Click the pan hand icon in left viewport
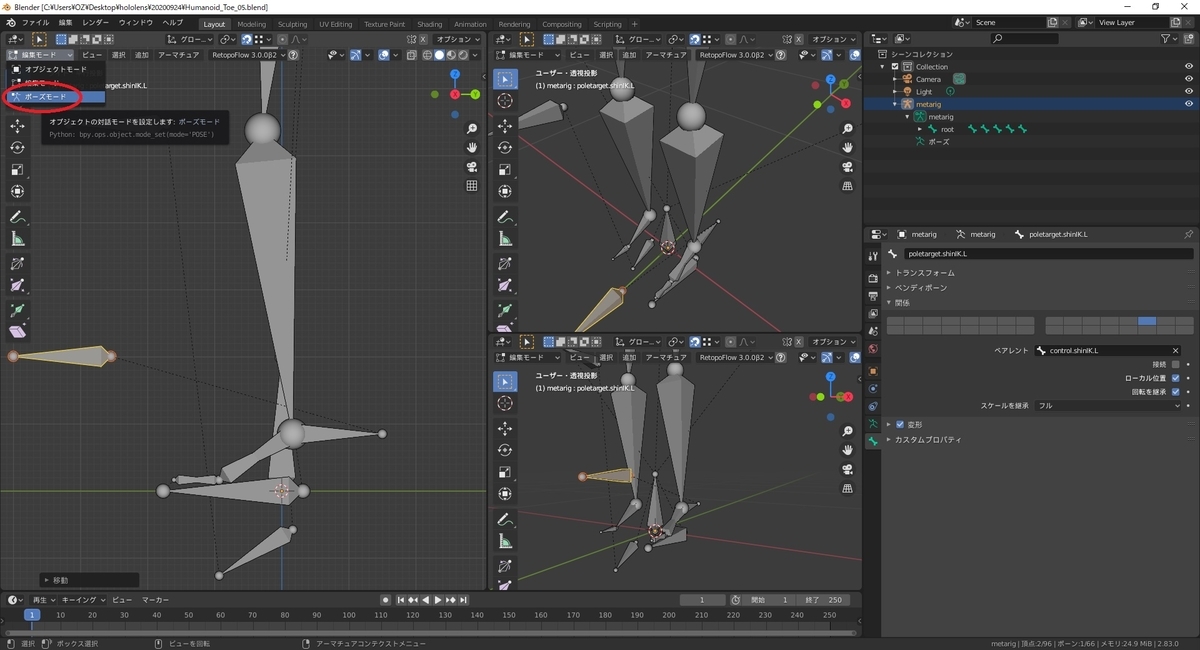This screenshot has height=650, width=1200. click(472, 148)
